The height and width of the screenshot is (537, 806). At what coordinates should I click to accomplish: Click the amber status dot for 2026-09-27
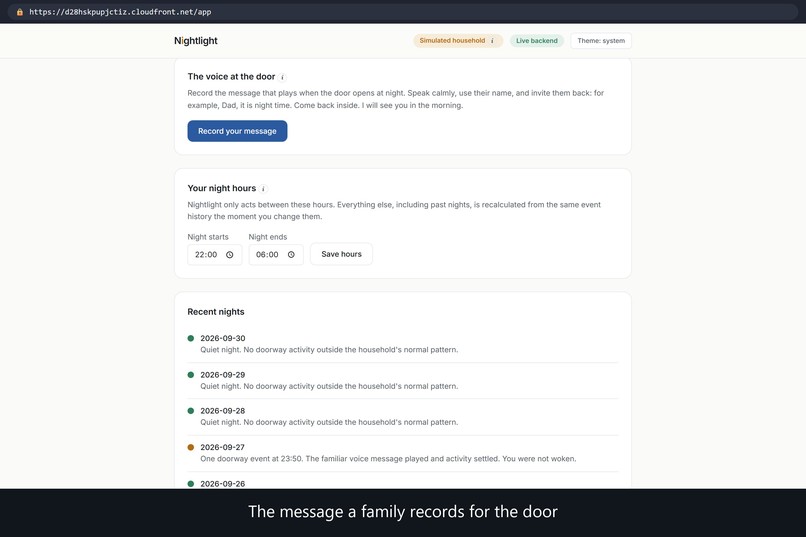pyautogui.click(x=191, y=447)
